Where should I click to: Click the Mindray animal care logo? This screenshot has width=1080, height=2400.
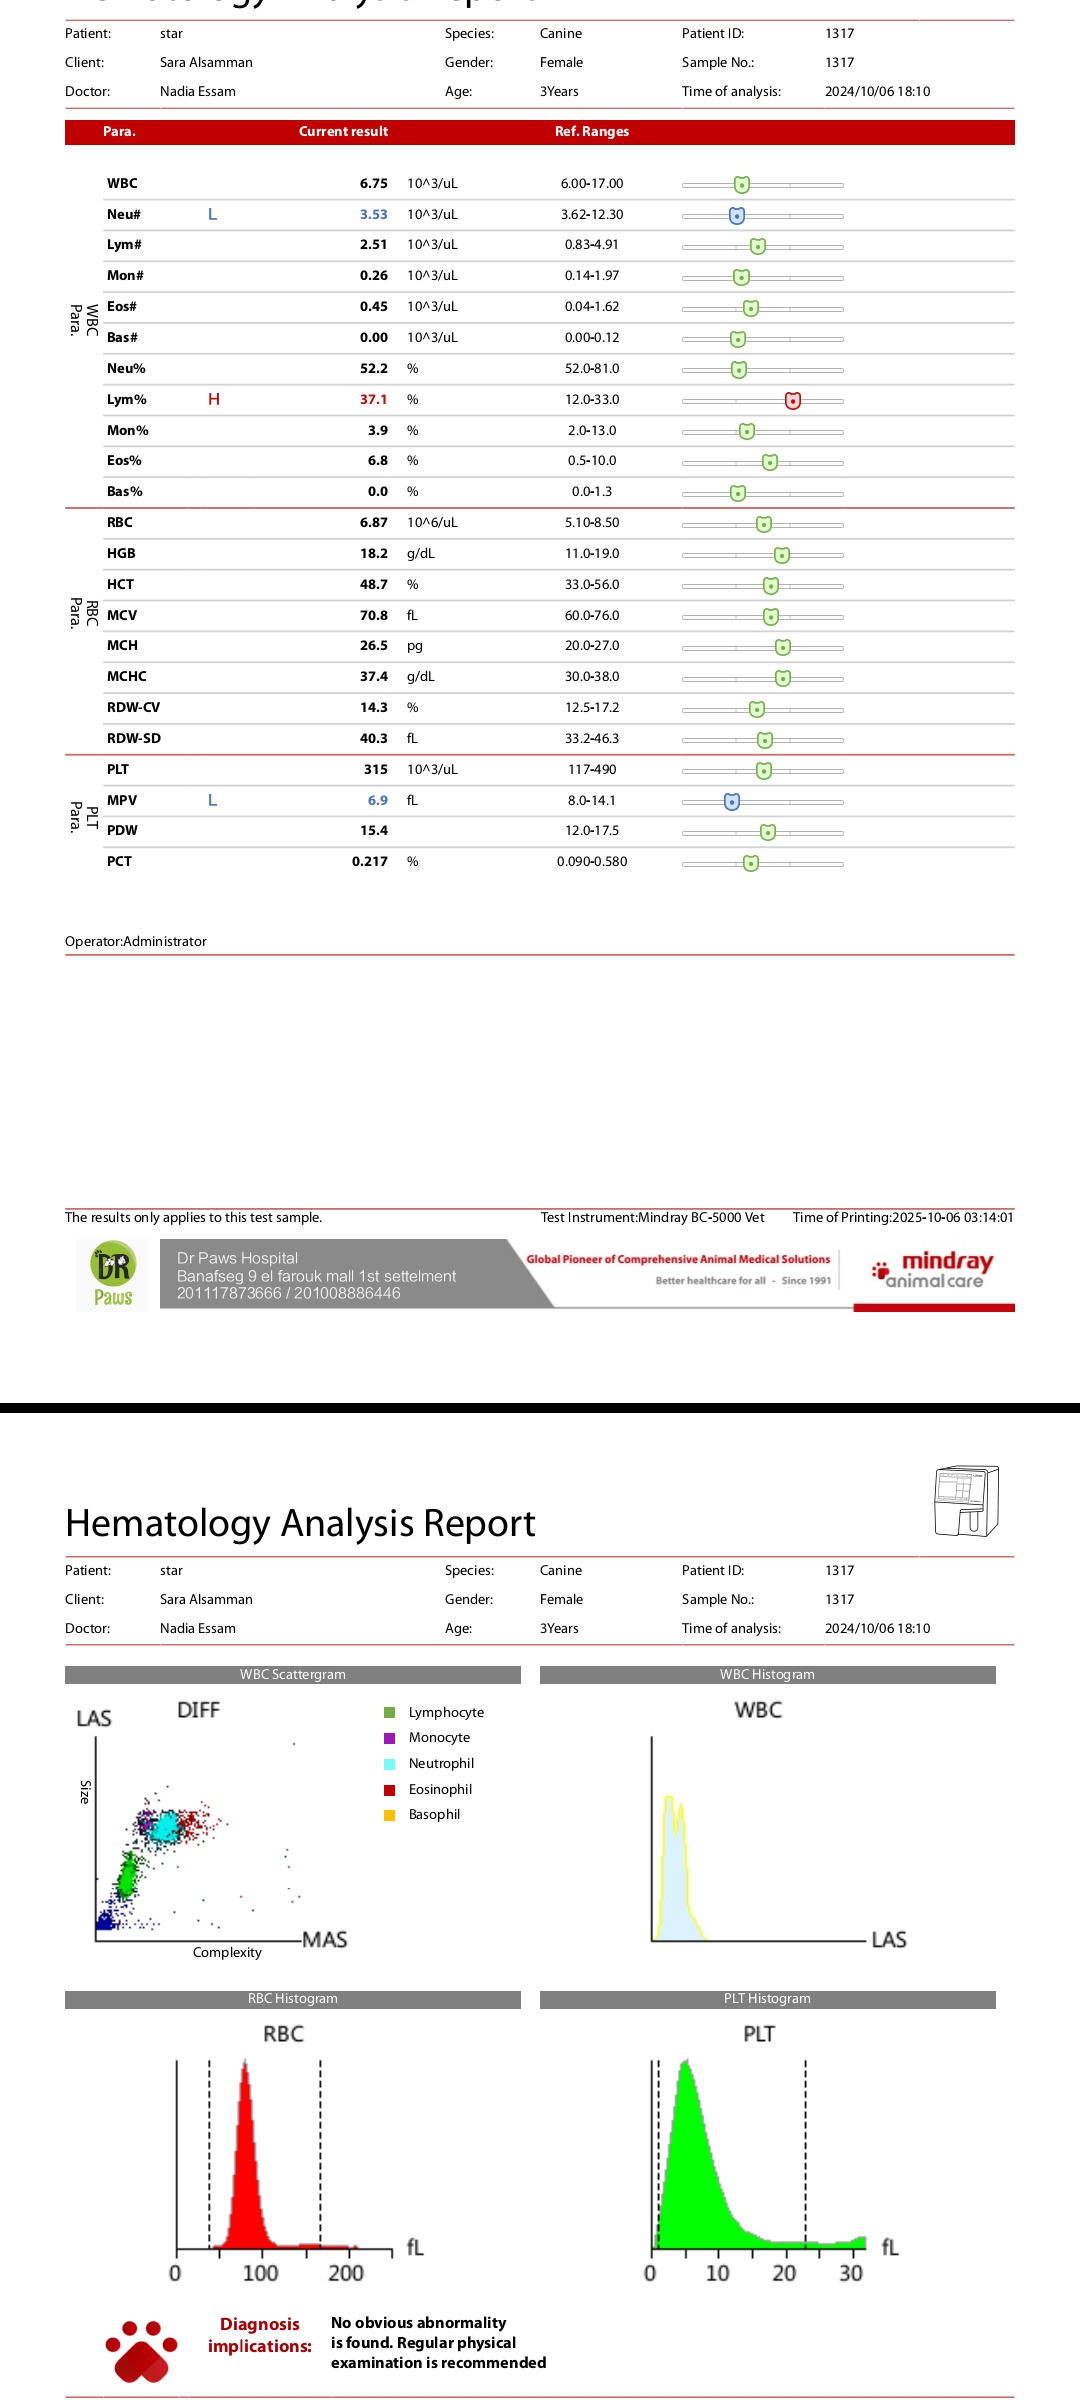point(934,1270)
